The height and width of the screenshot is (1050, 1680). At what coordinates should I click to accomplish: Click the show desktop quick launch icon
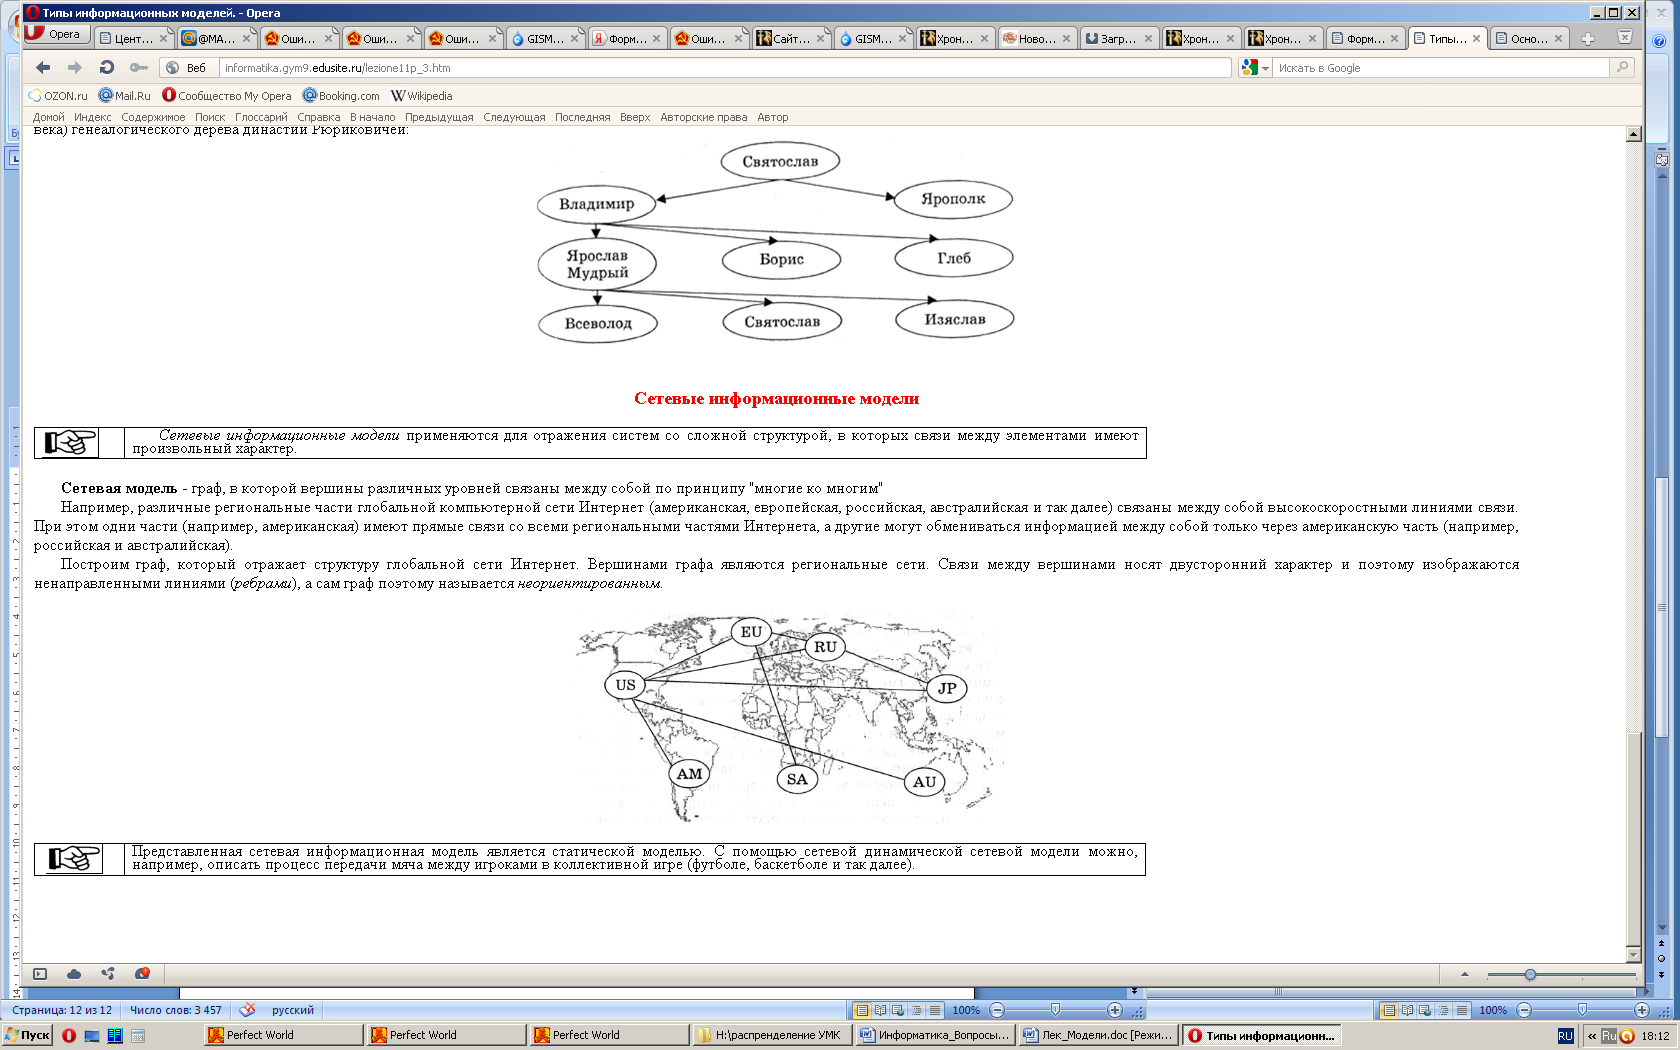92,1036
